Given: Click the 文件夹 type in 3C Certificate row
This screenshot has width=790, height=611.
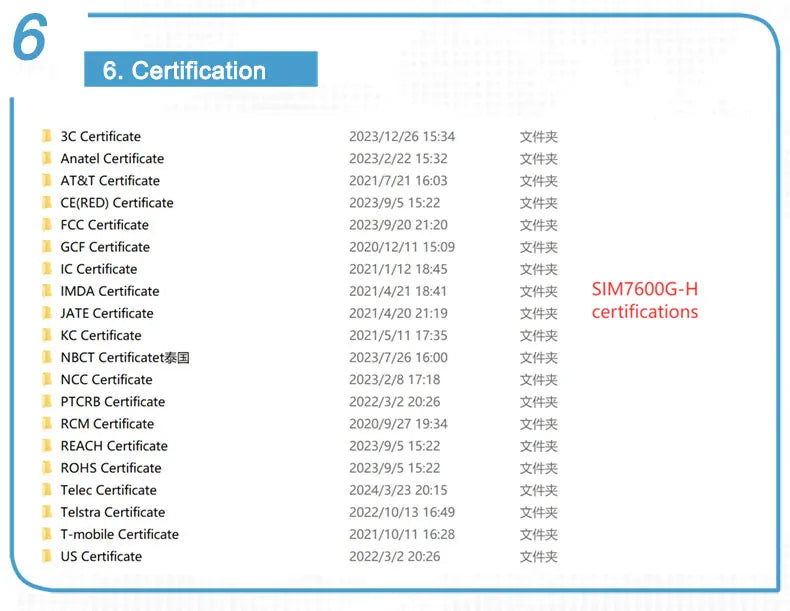Looking at the screenshot, I should pos(539,137).
